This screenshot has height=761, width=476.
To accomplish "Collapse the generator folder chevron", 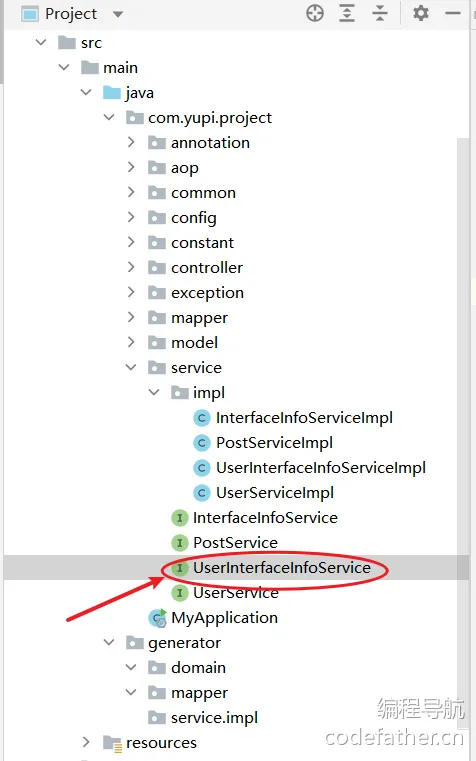I will click(x=109, y=643).
